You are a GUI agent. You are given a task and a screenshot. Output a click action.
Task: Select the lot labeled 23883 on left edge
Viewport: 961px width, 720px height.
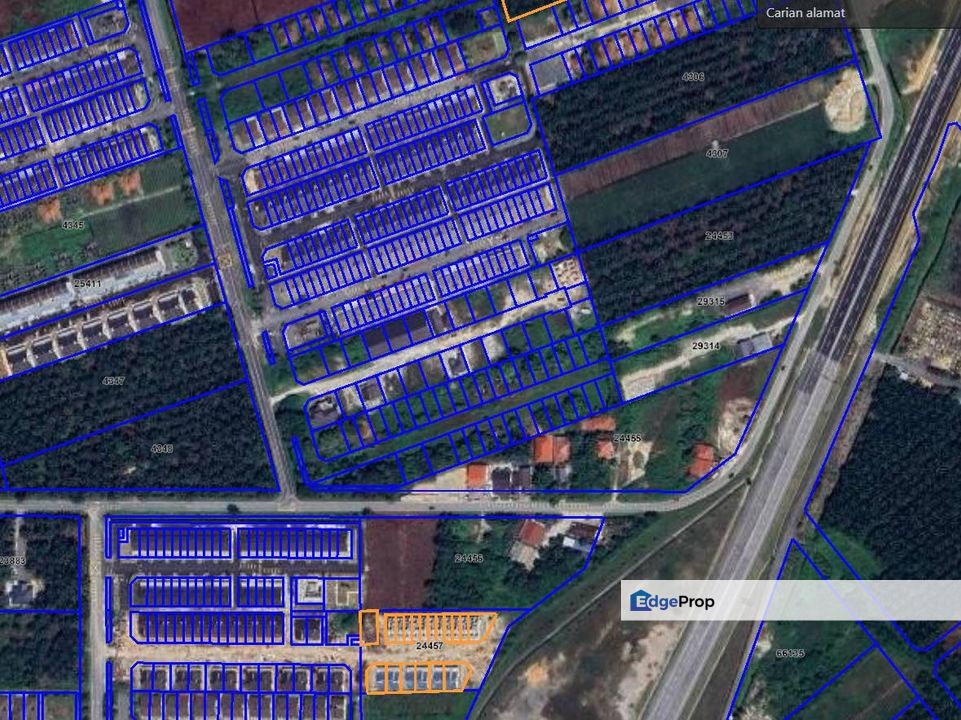12,563
